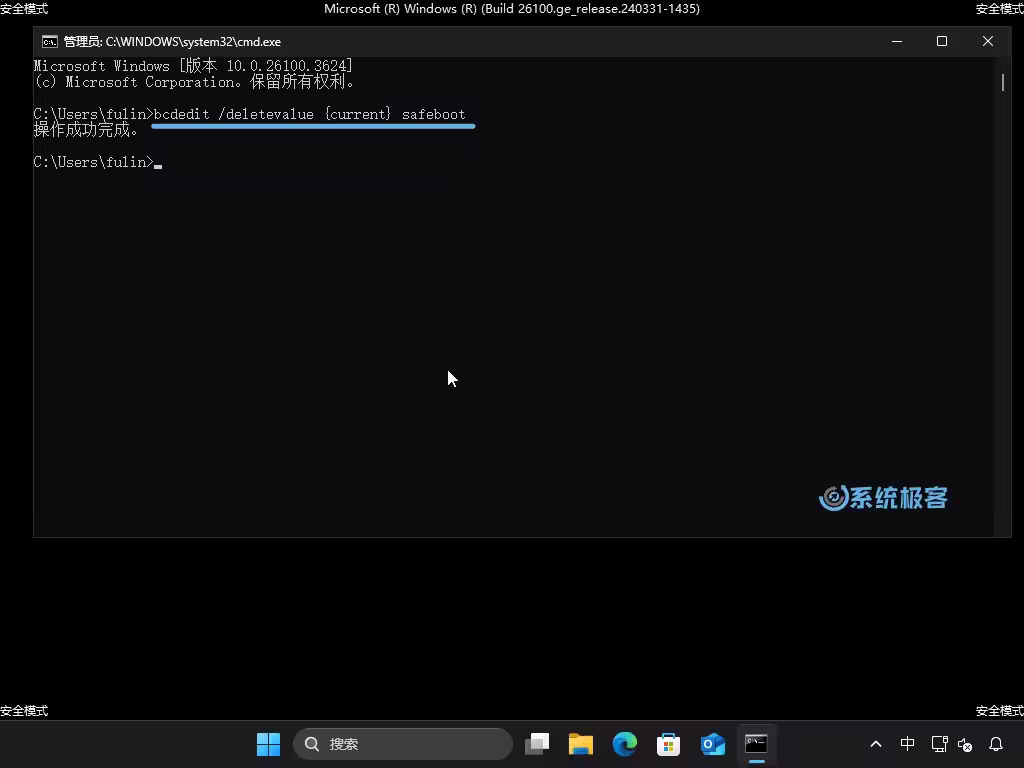Launch Outlook from the taskbar

pos(712,744)
